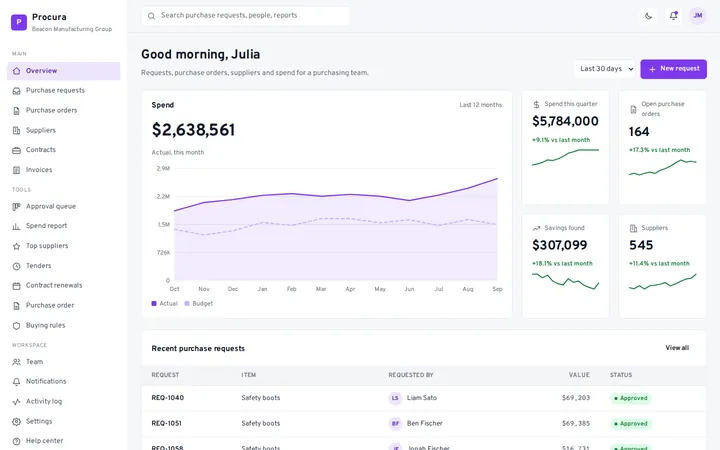
Task: Toggle the Budget legend swatch
Action: (187, 304)
